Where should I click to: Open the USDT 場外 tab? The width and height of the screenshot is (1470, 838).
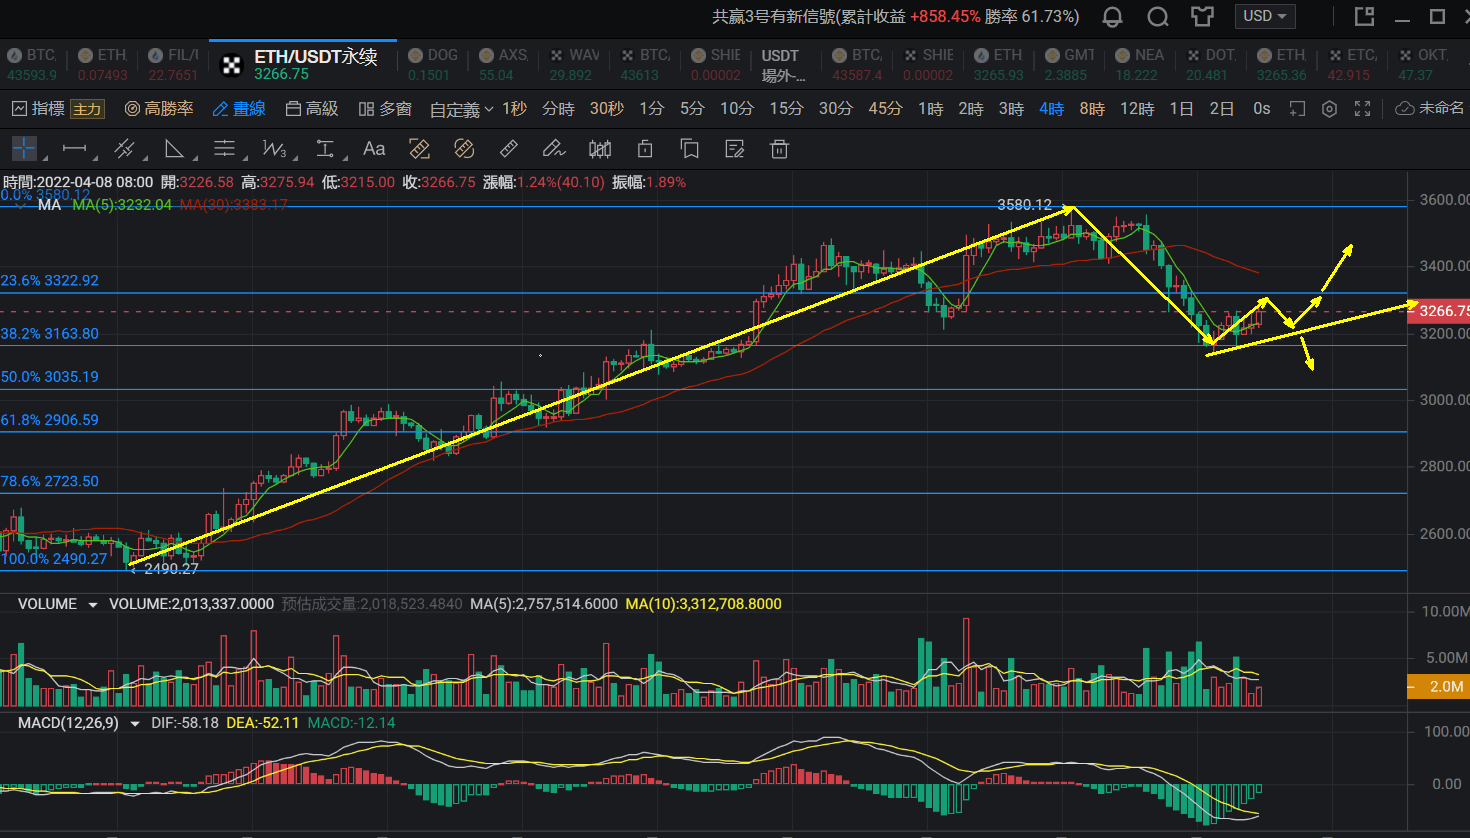784,64
